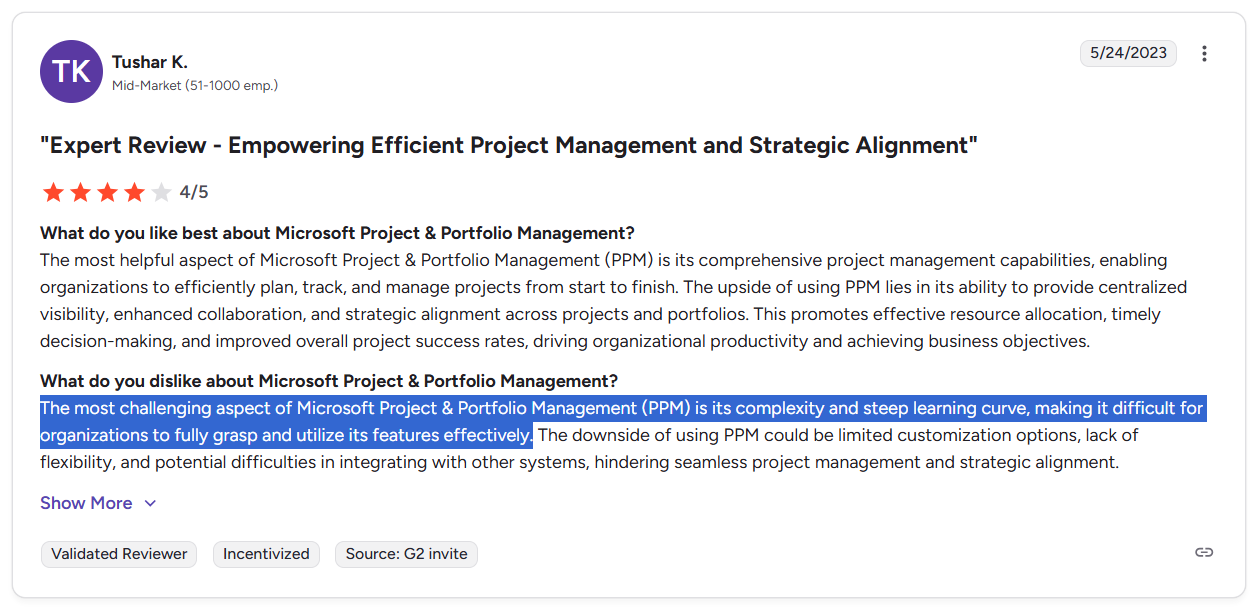Click the highlighted 'most challenging aspect' sentence
Viewport: 1253px width, 616px height.
pyautogui.click(x=622, y=422)
